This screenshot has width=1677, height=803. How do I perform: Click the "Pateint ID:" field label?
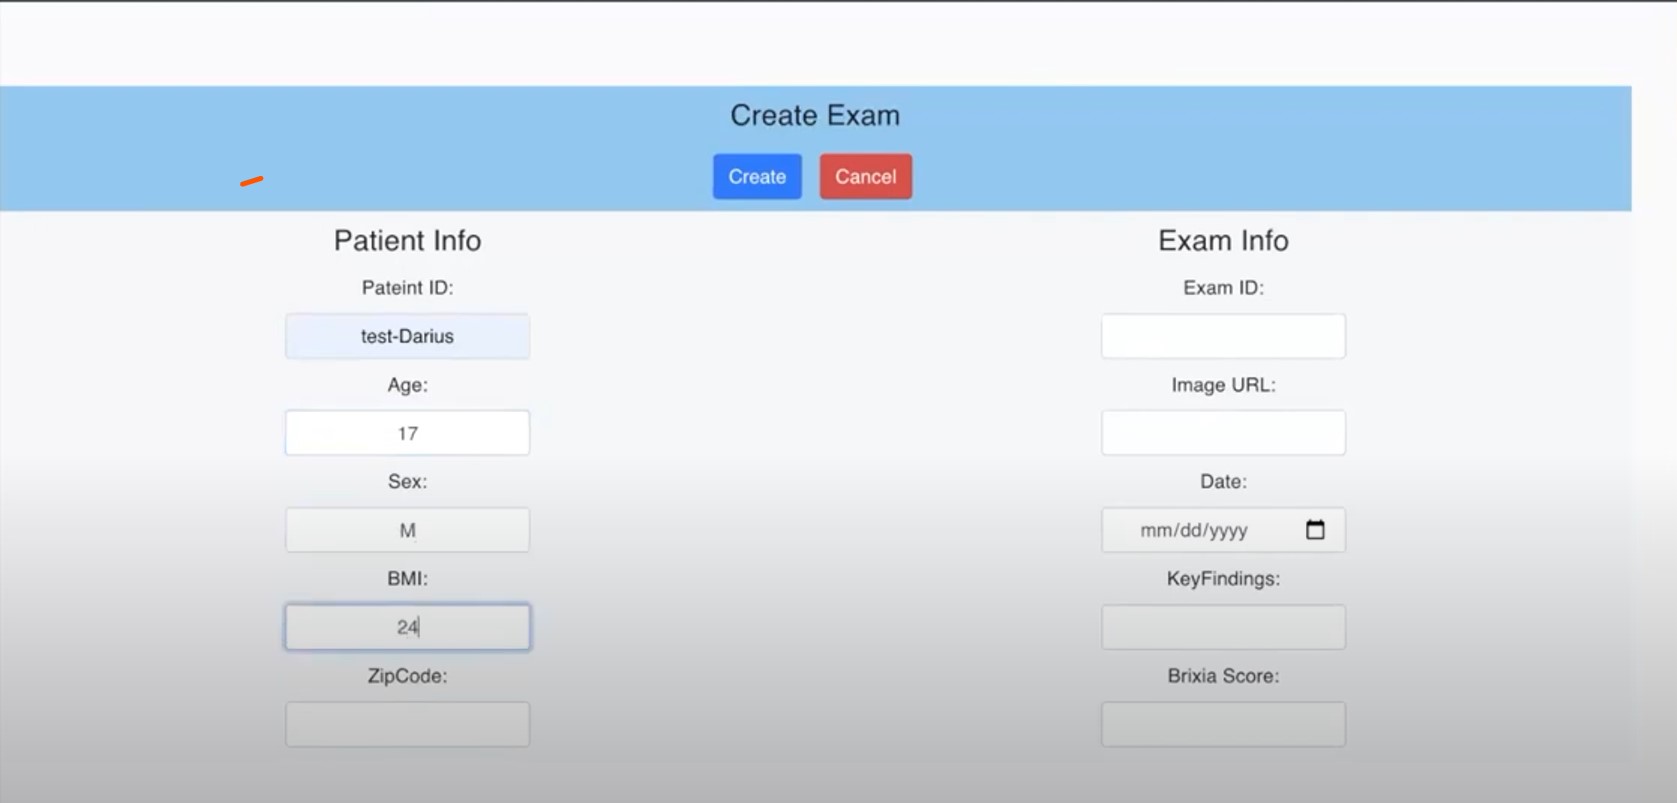point(407,288)
